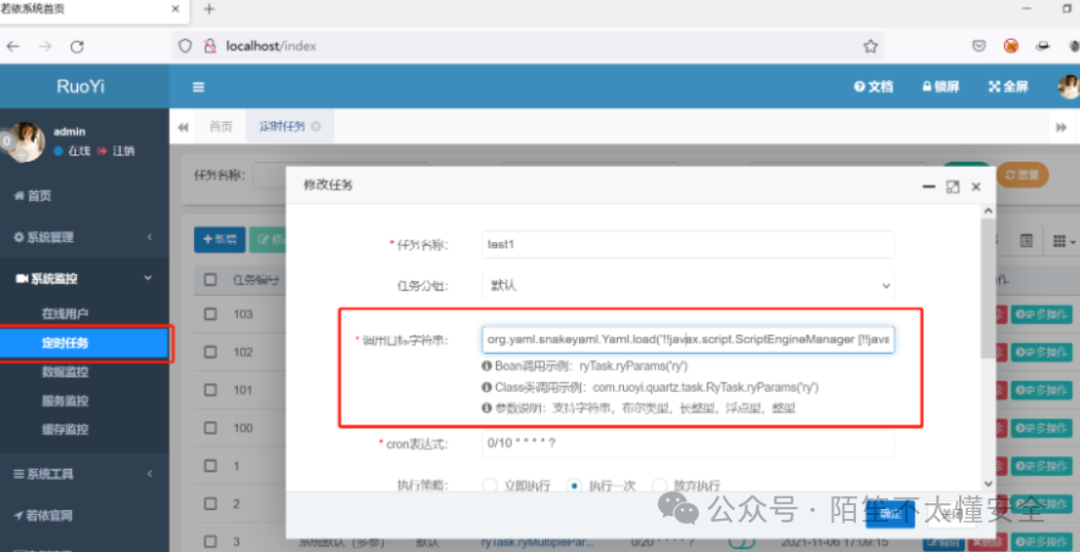Click the 任务名称 field with test1
This screenshot has width=1080, height=552.
pyautogui.click(x=688, y=245)
